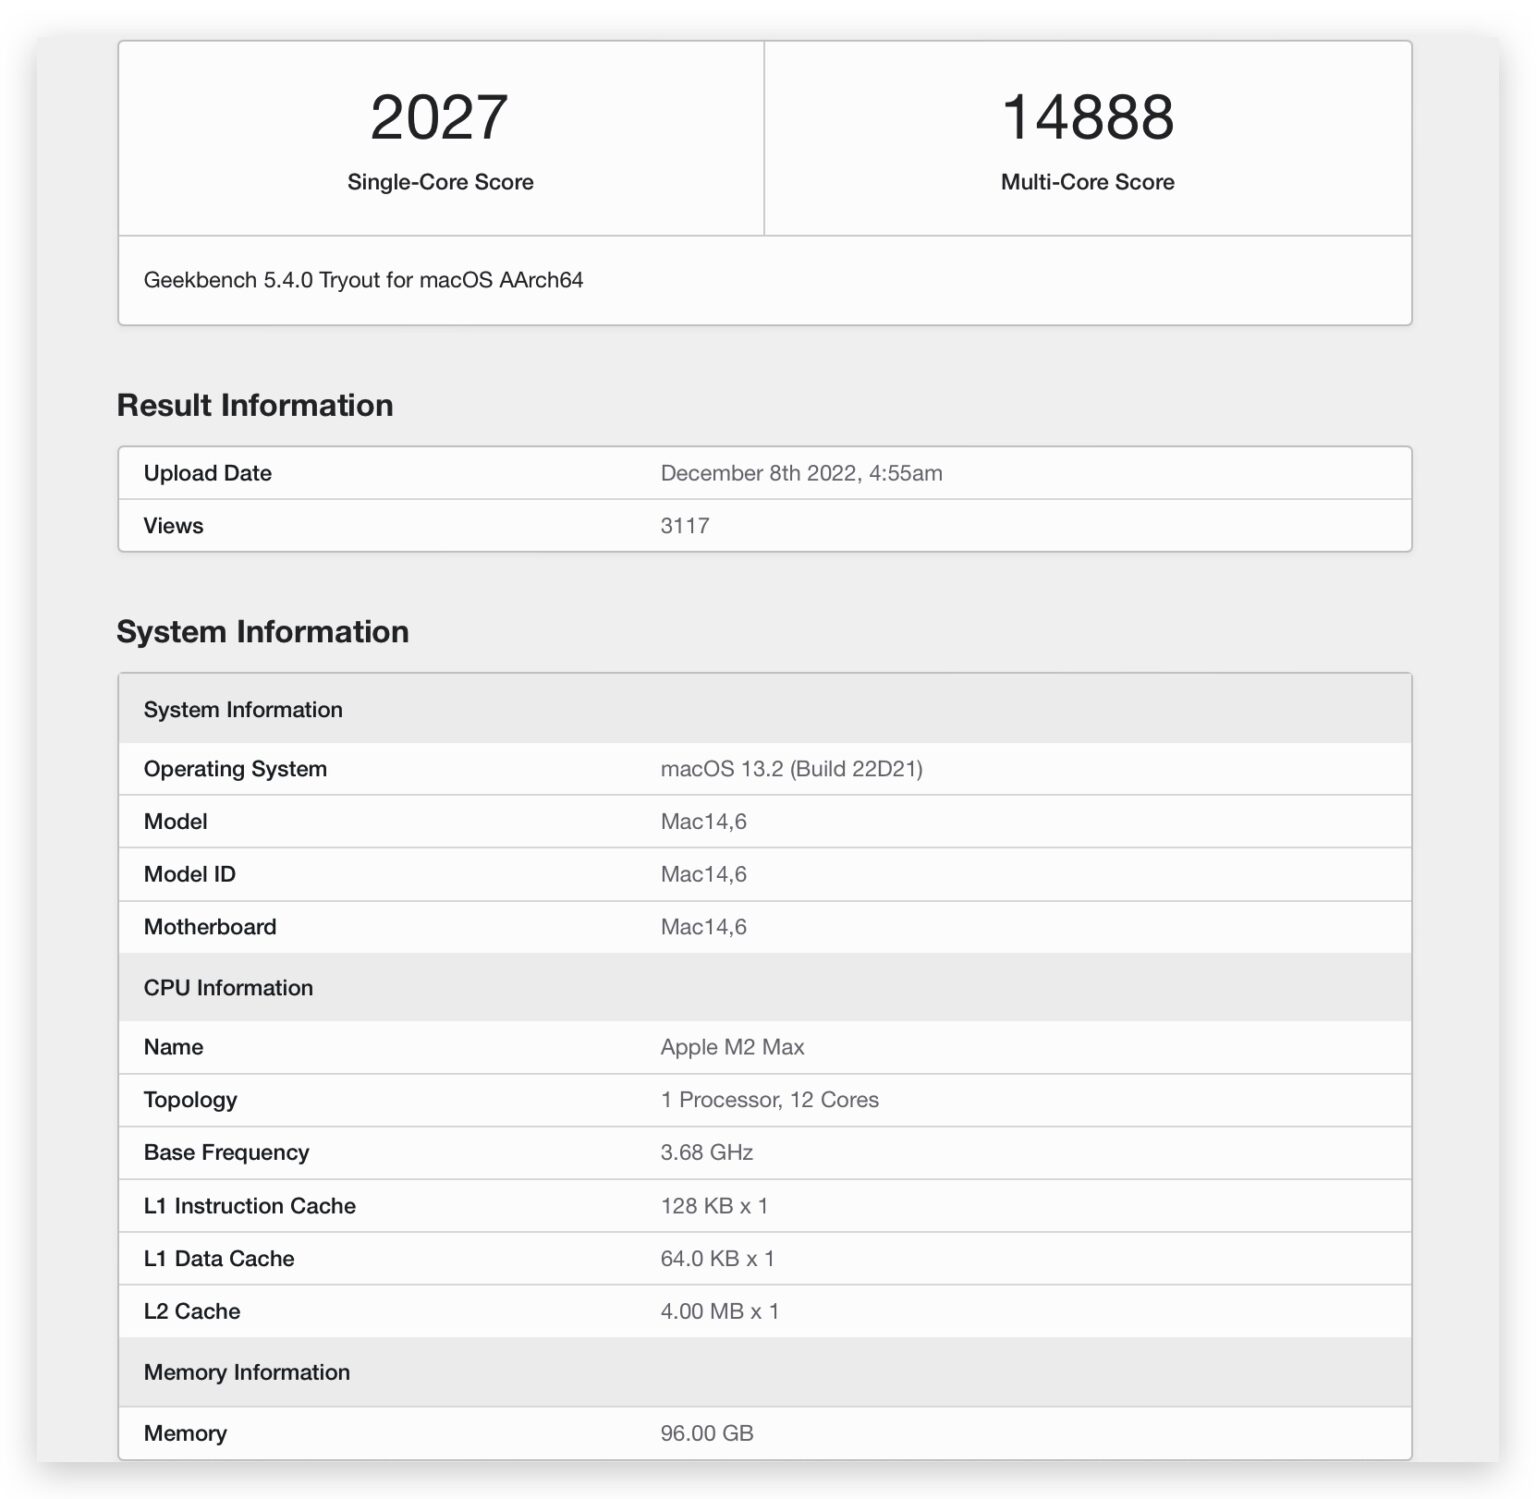Select the Motherboard label
The image size is (1536, 1499).
click(x=210, y=927)
